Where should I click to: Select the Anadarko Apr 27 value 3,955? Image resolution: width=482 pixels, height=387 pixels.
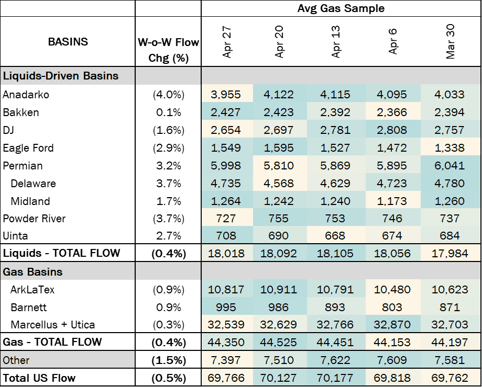[226, 94]
